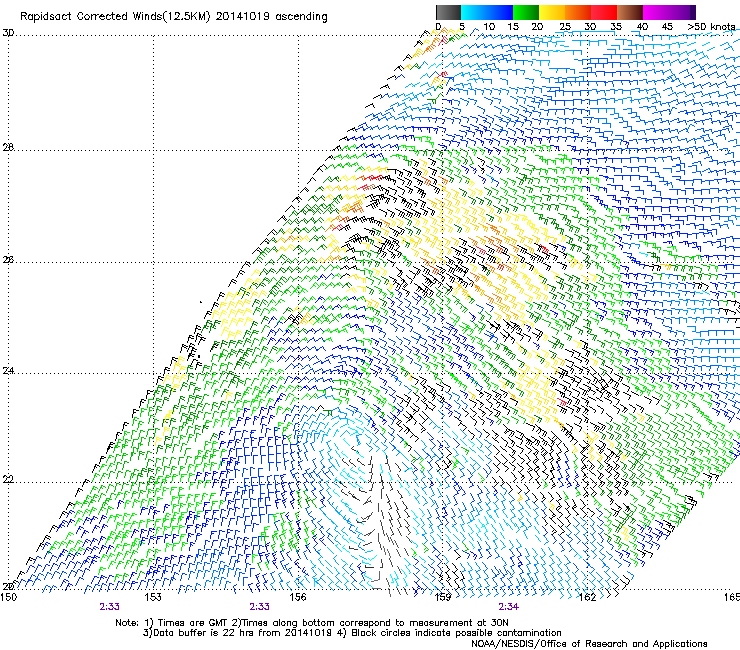The image size is (740, 650).
Task: Click the purple 2:33 label below 156
Action: (x=260, y=607)
